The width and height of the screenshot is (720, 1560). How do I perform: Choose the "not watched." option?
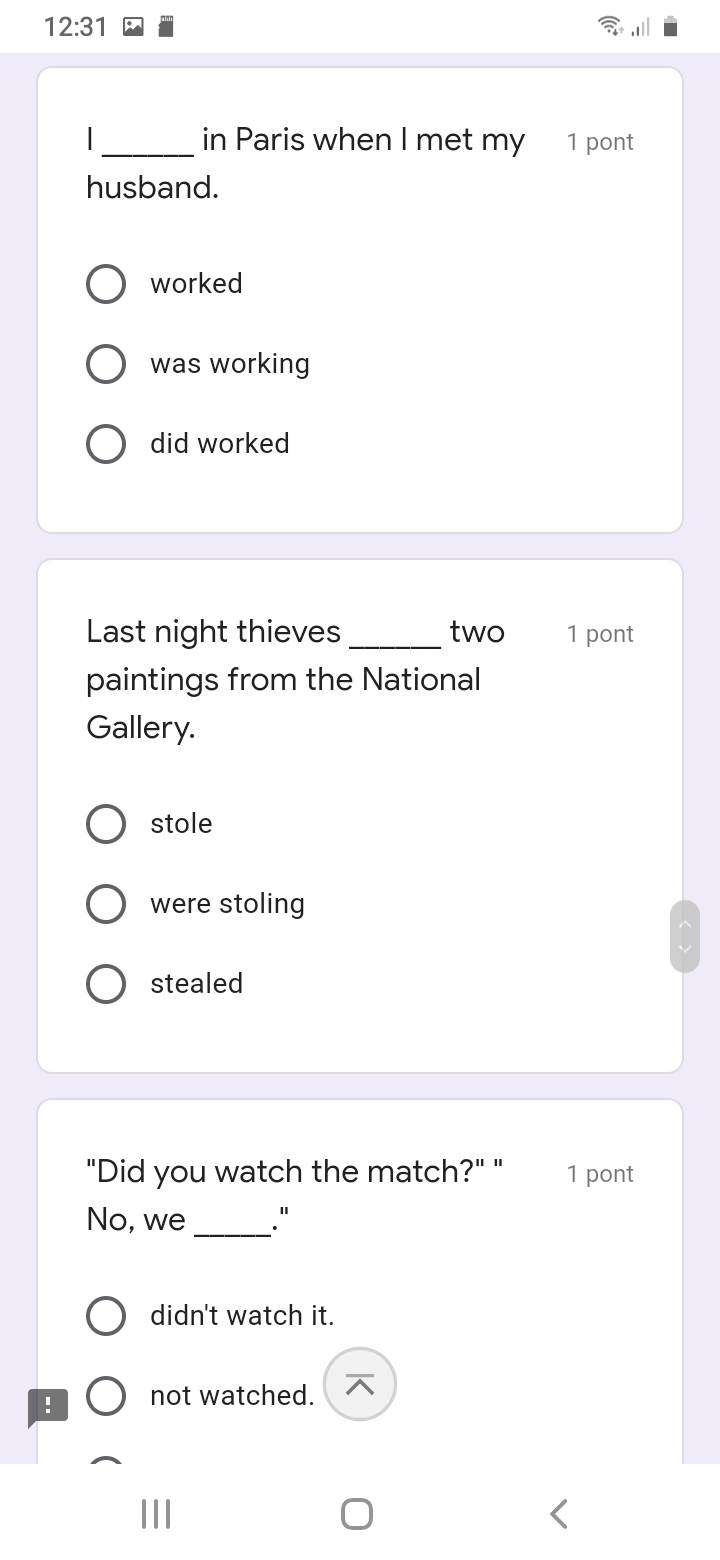pyautogui.click(x=106, y=1396)
